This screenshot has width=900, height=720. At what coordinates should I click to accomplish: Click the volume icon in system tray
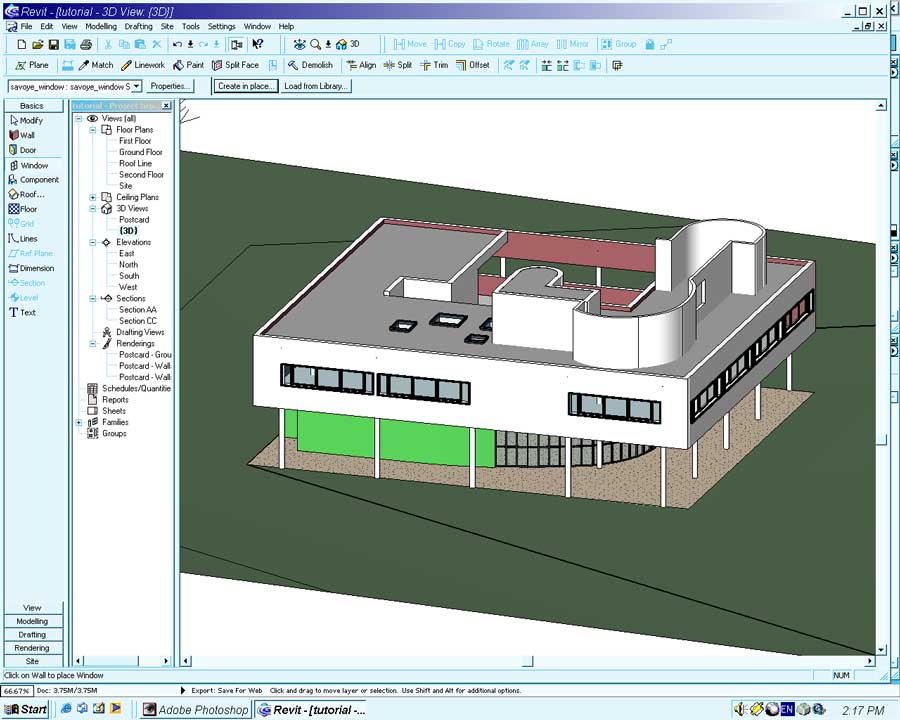click(x=740, y=710)
